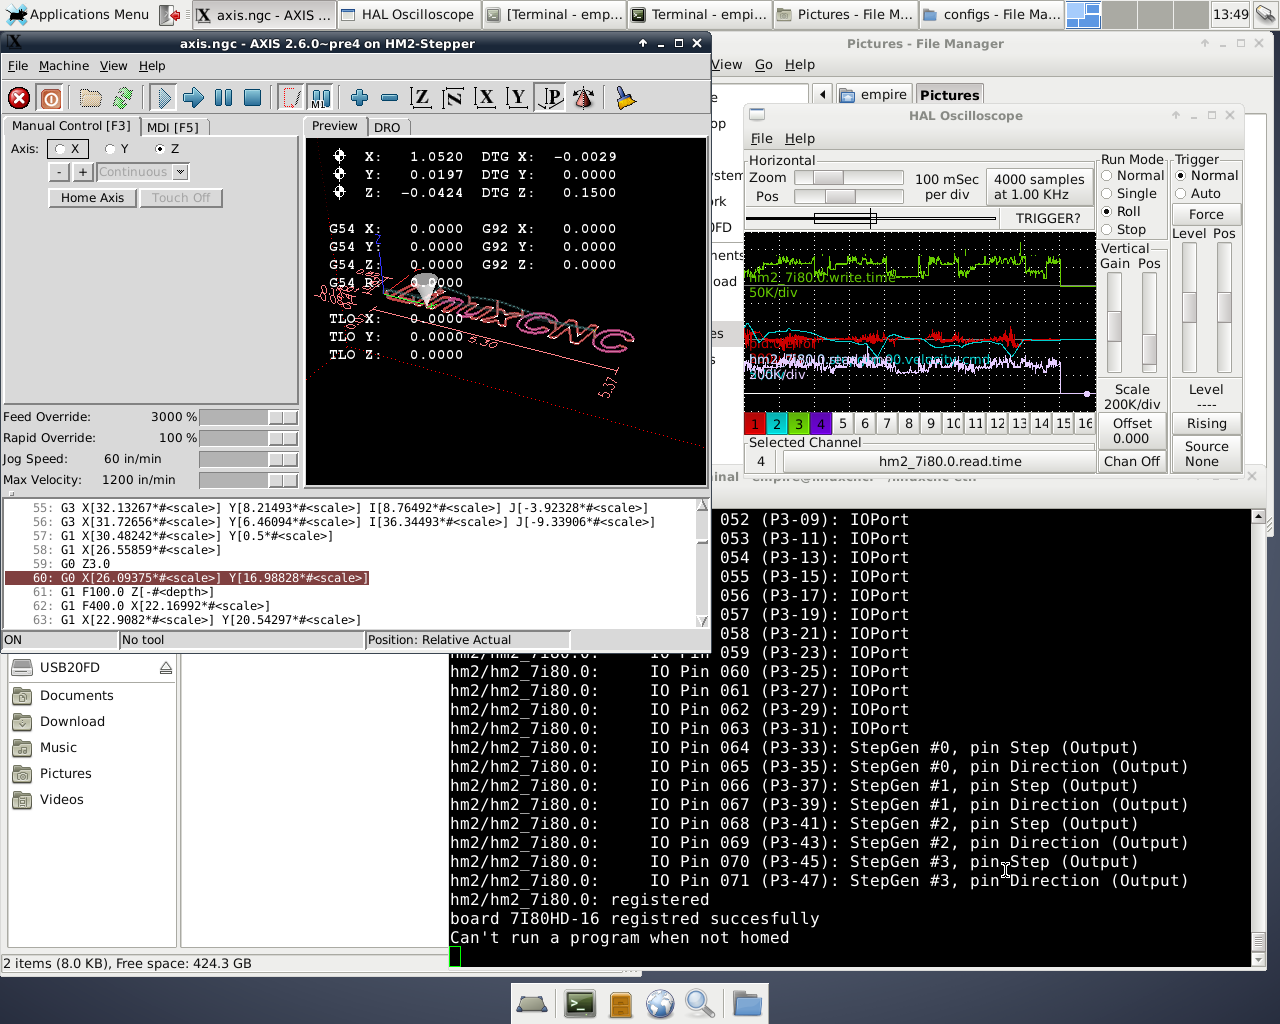
Task: Click Home Axis button
Action: coord(92,198)
